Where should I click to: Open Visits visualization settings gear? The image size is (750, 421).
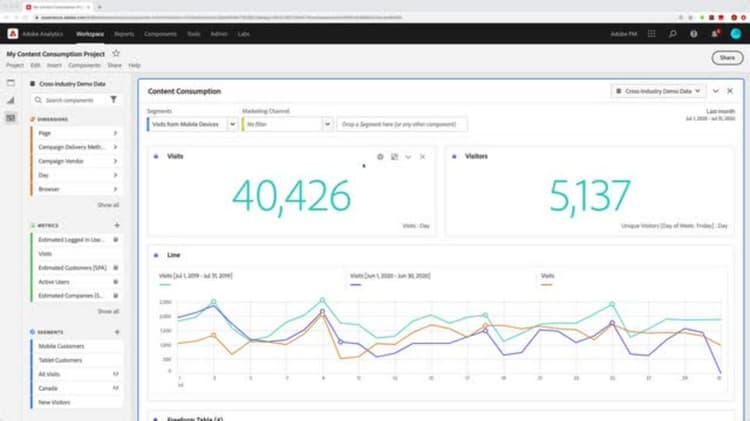380,156
